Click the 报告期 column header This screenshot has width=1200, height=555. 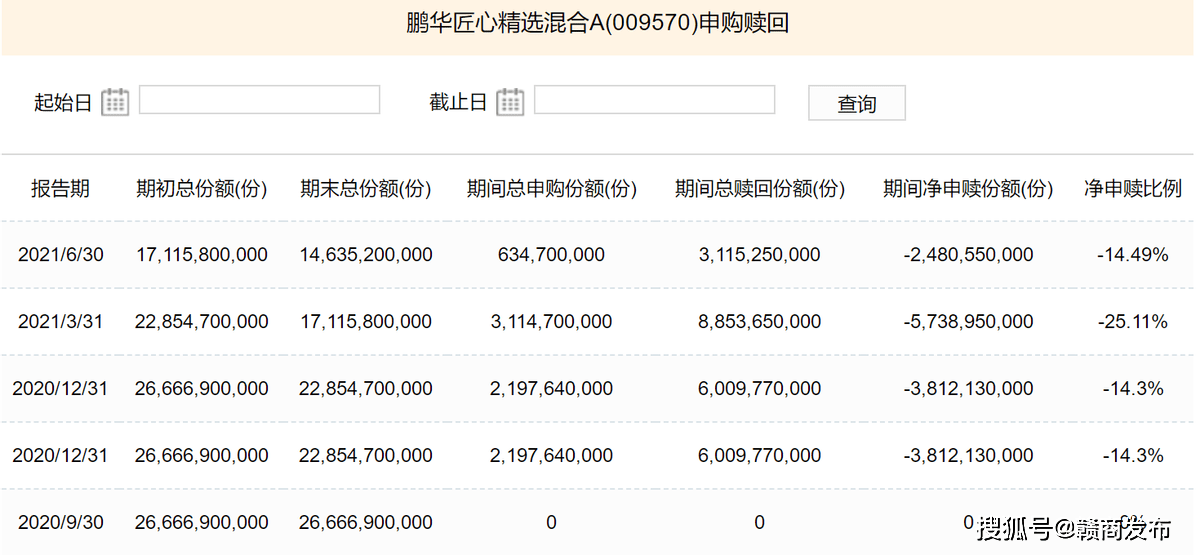click(x=60, y=188)
